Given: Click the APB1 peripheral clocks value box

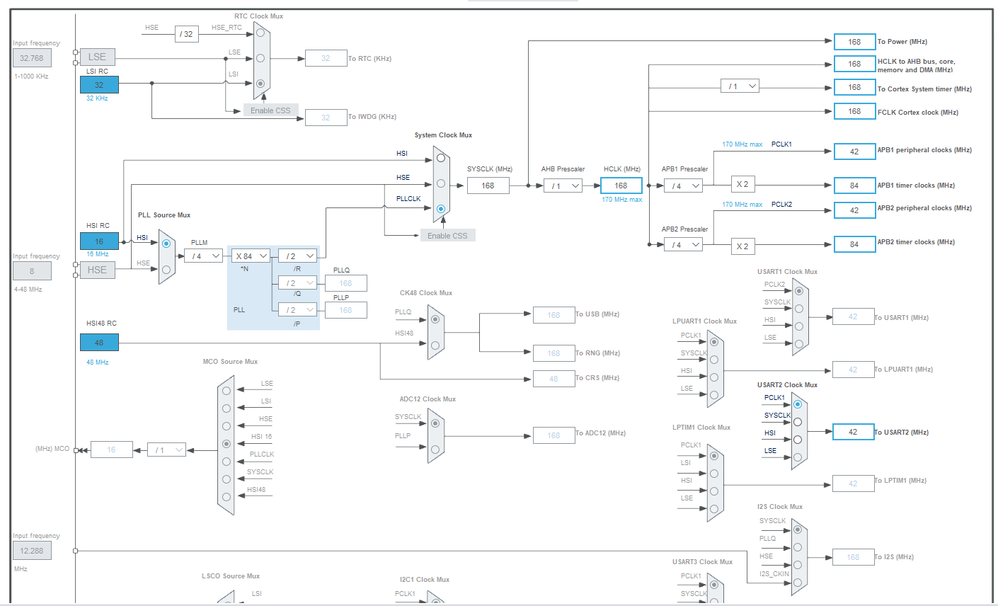Looking at the screenshot, I should pos(854,152).
